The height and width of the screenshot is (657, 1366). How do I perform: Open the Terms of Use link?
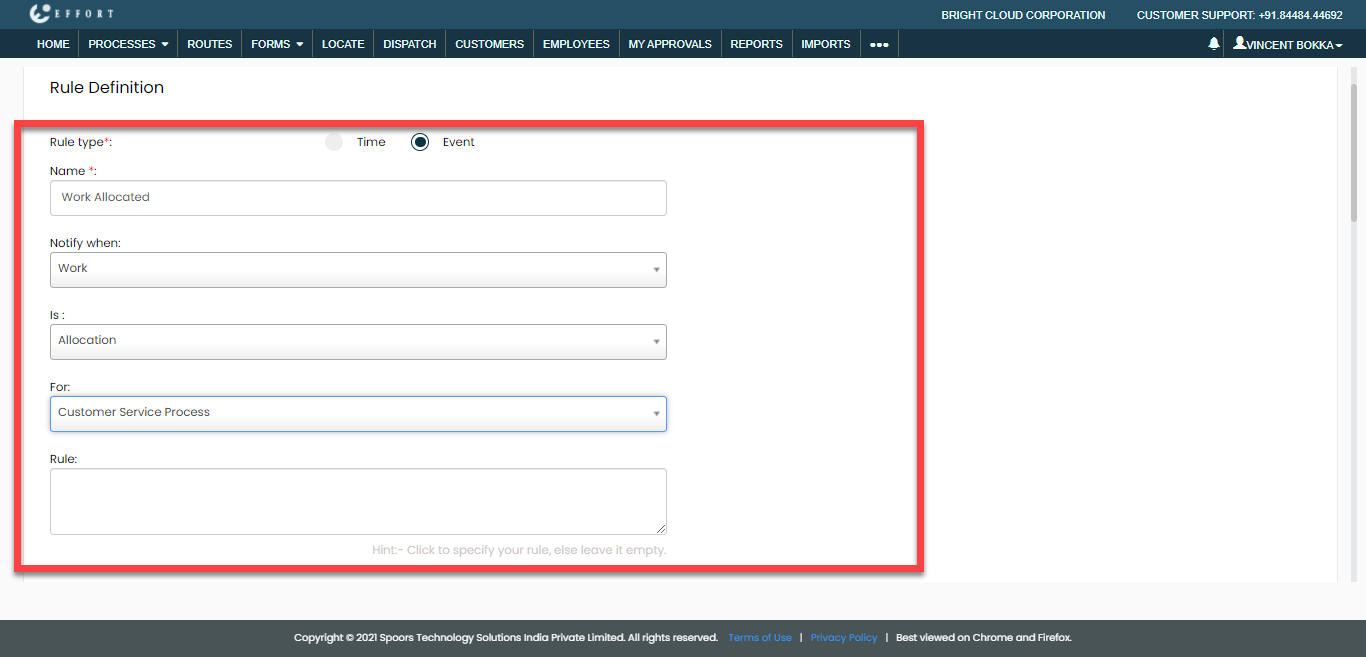point(759,638)
